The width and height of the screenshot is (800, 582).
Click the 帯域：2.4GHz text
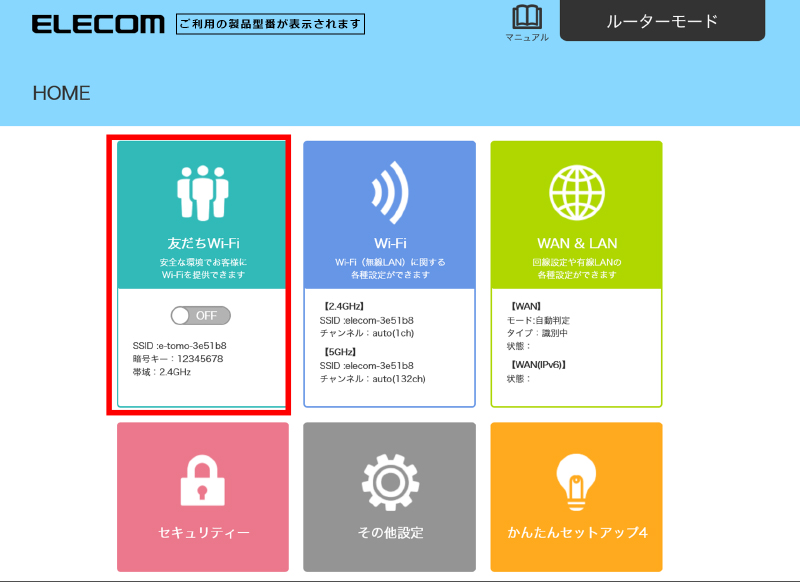[162, 372]
